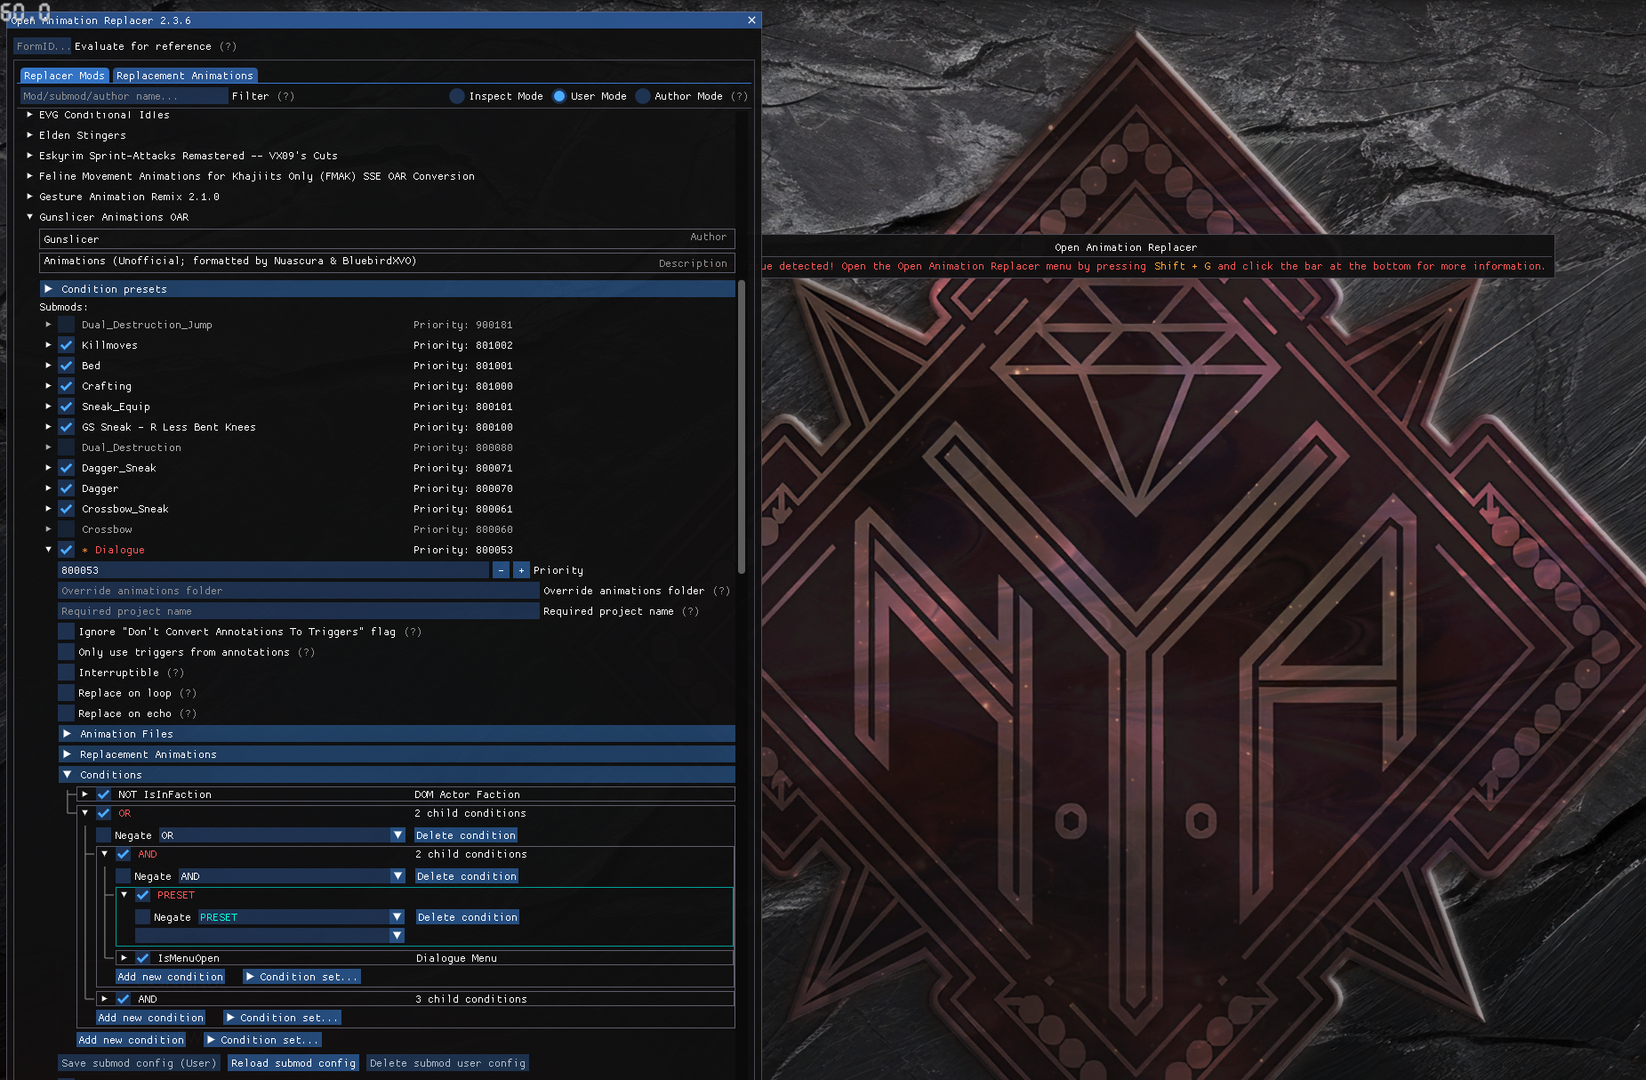Expand Feline Movement Animations for Khajiits entry
This screenshot has height=1080, width=1646.
pyautogui.click(x=30, y=176)
